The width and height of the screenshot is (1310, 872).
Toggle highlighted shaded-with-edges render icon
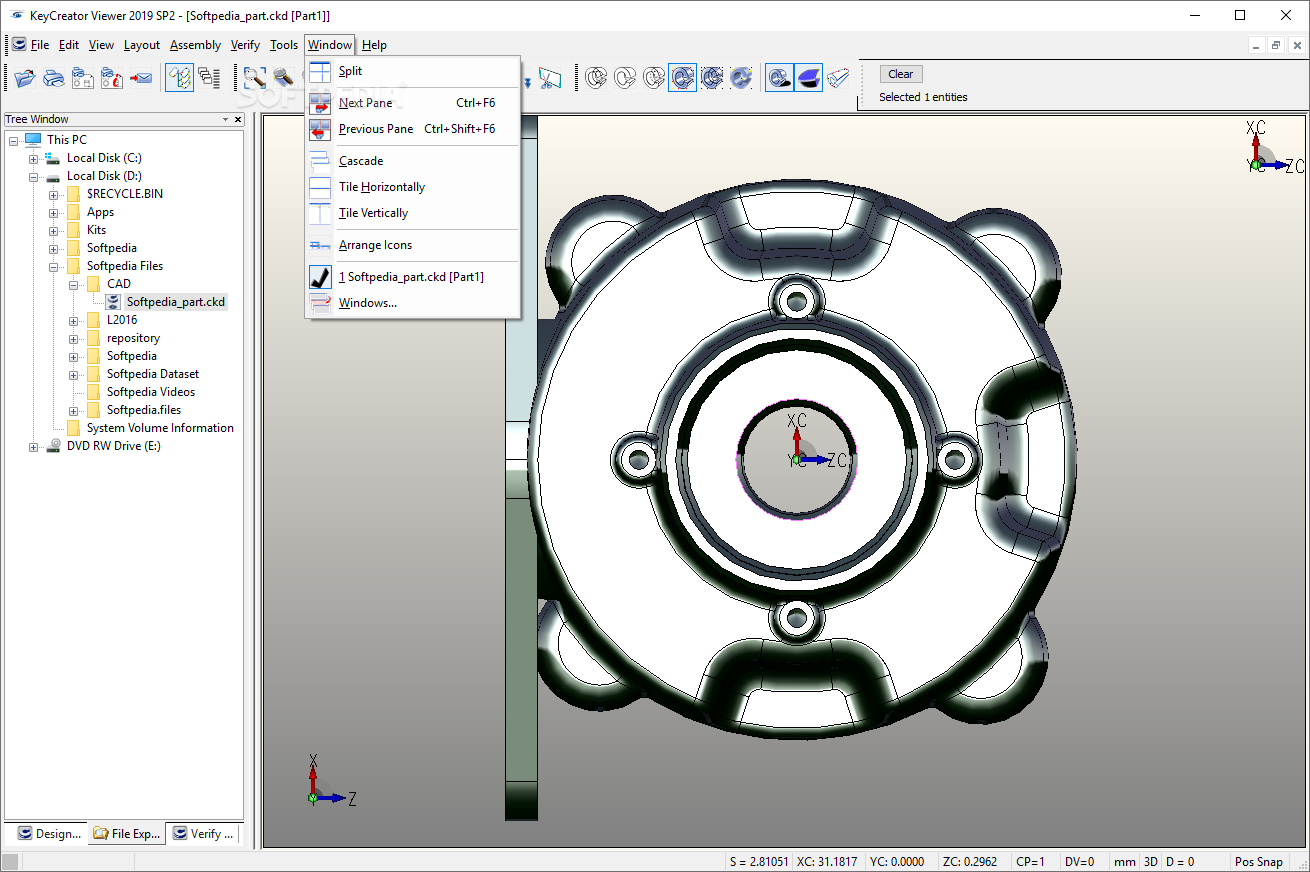[683, 77]
